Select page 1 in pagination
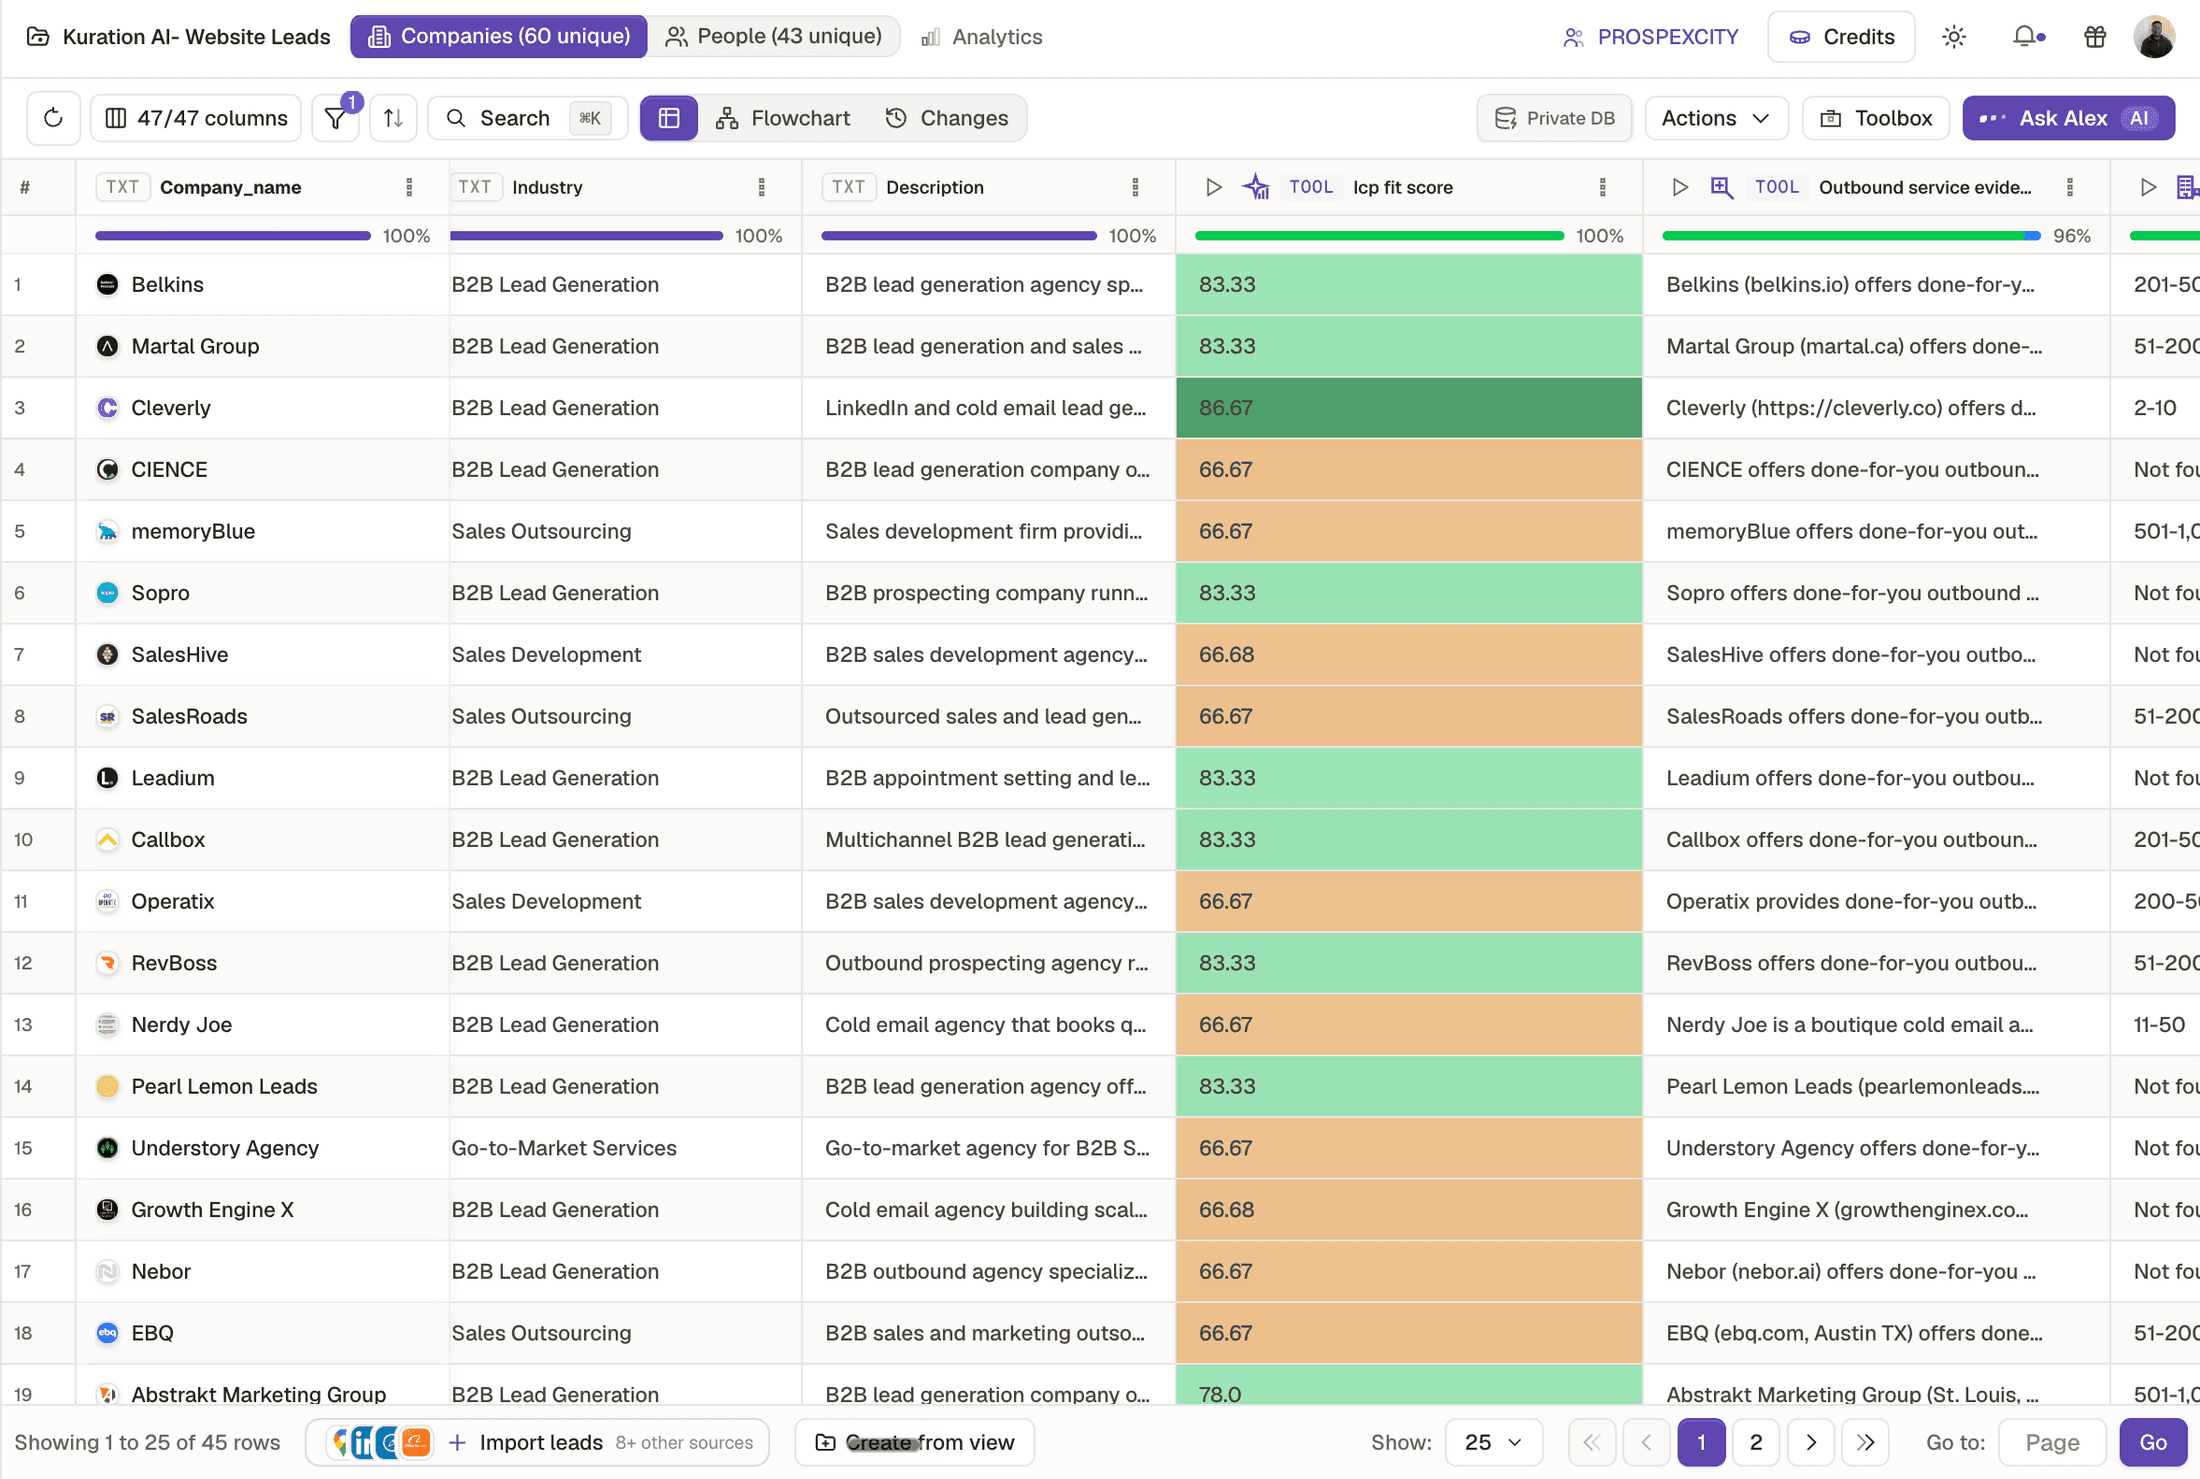2200x1479 pixels. tap(1701, 1442)
